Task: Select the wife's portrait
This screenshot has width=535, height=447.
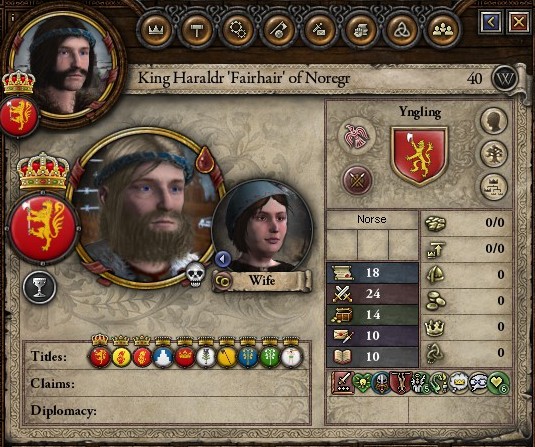Action: [262, 224]
